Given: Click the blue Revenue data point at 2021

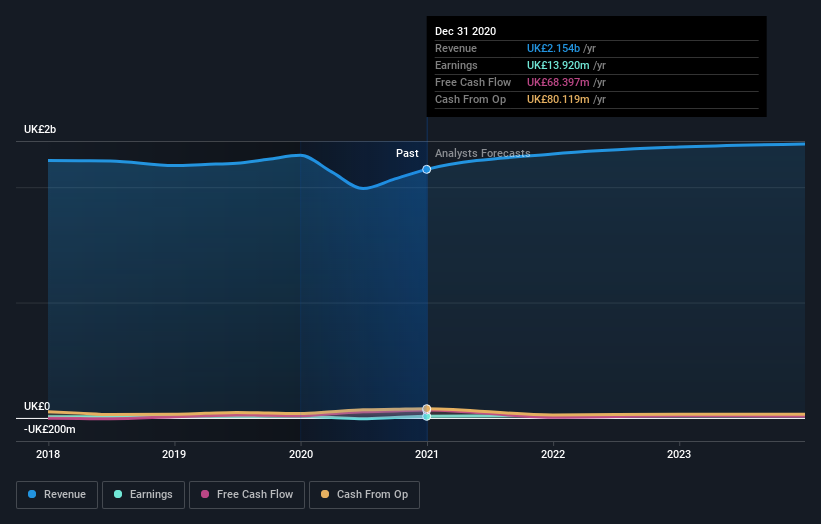Looking at the screenshot, I should (427, 169).
